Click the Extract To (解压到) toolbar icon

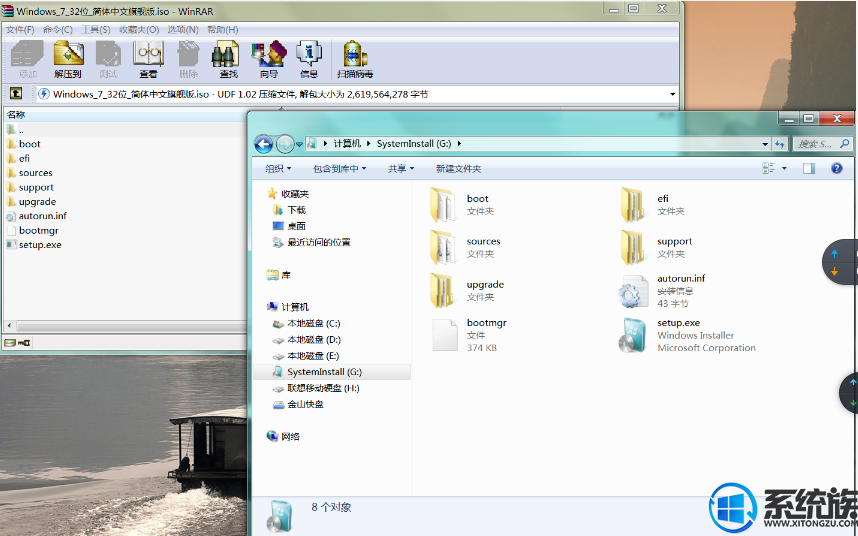click(68, 60)
